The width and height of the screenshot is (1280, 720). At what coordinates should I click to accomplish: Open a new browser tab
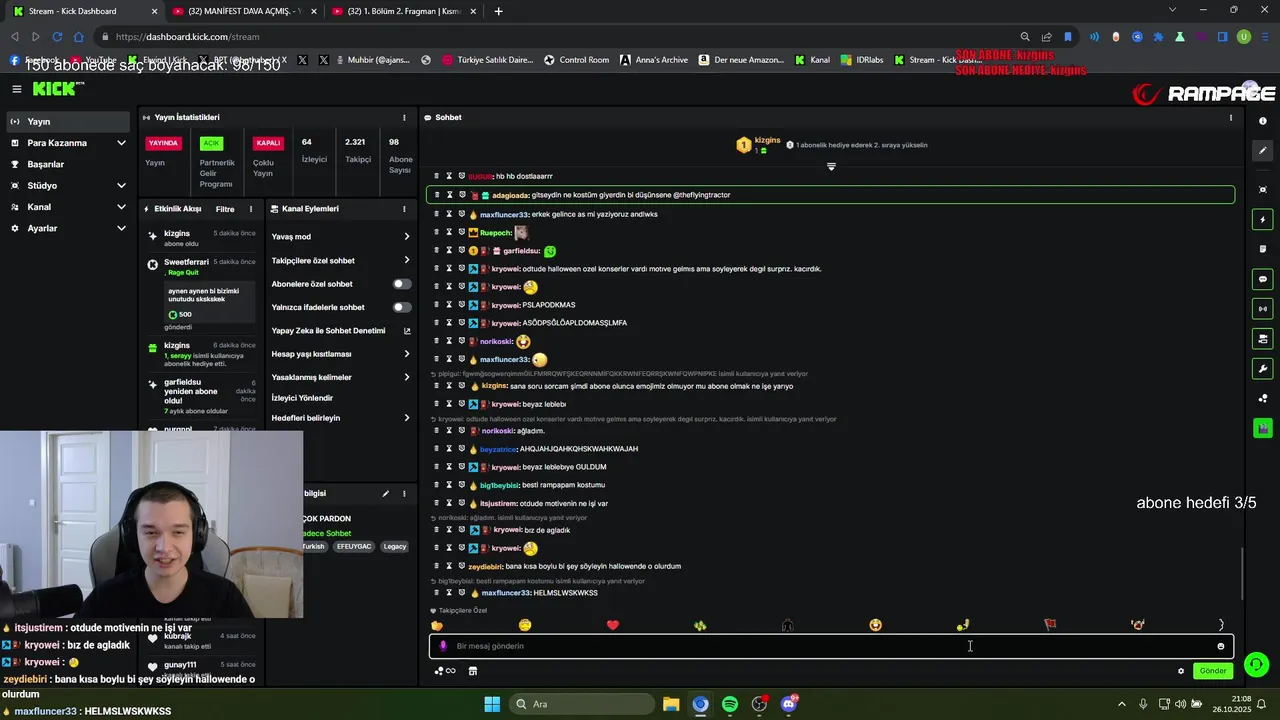tap(498, 11)
